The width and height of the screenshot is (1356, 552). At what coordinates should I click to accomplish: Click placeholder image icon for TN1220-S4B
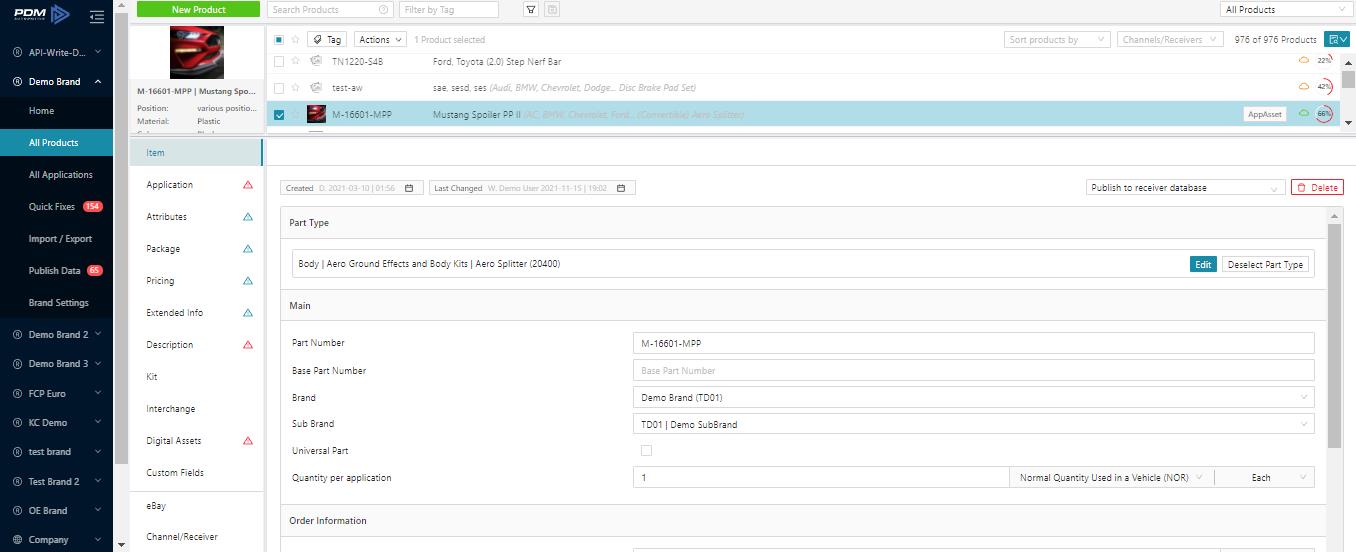pos(316,61)
